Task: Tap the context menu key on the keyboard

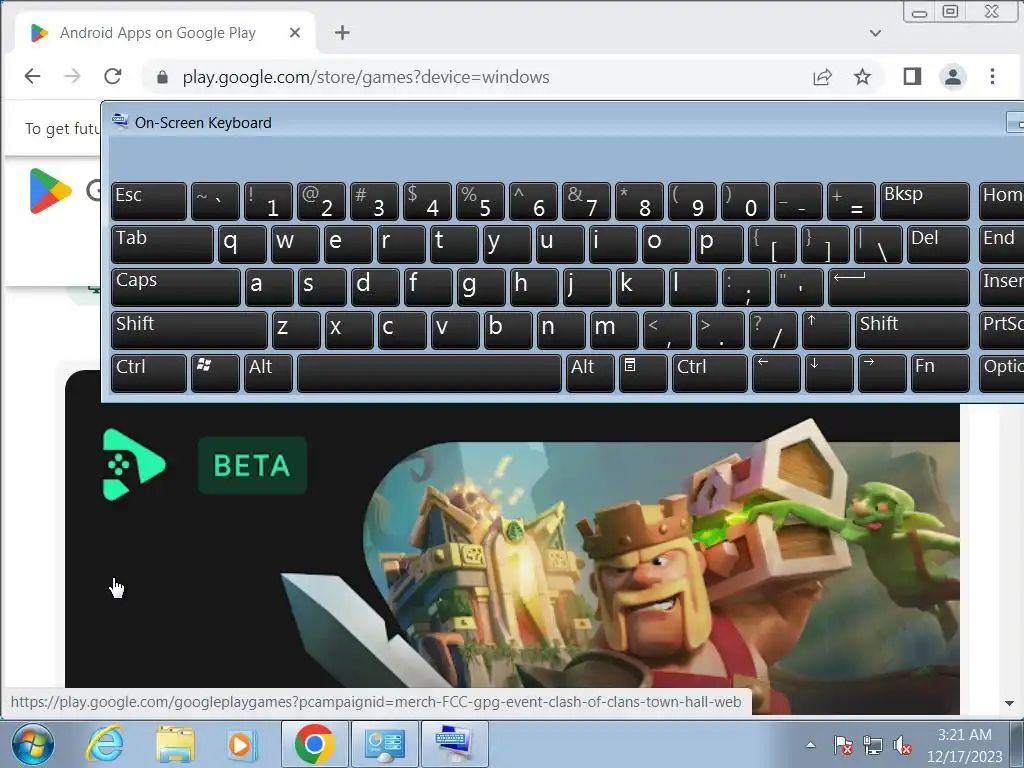Action: point(643,374)
